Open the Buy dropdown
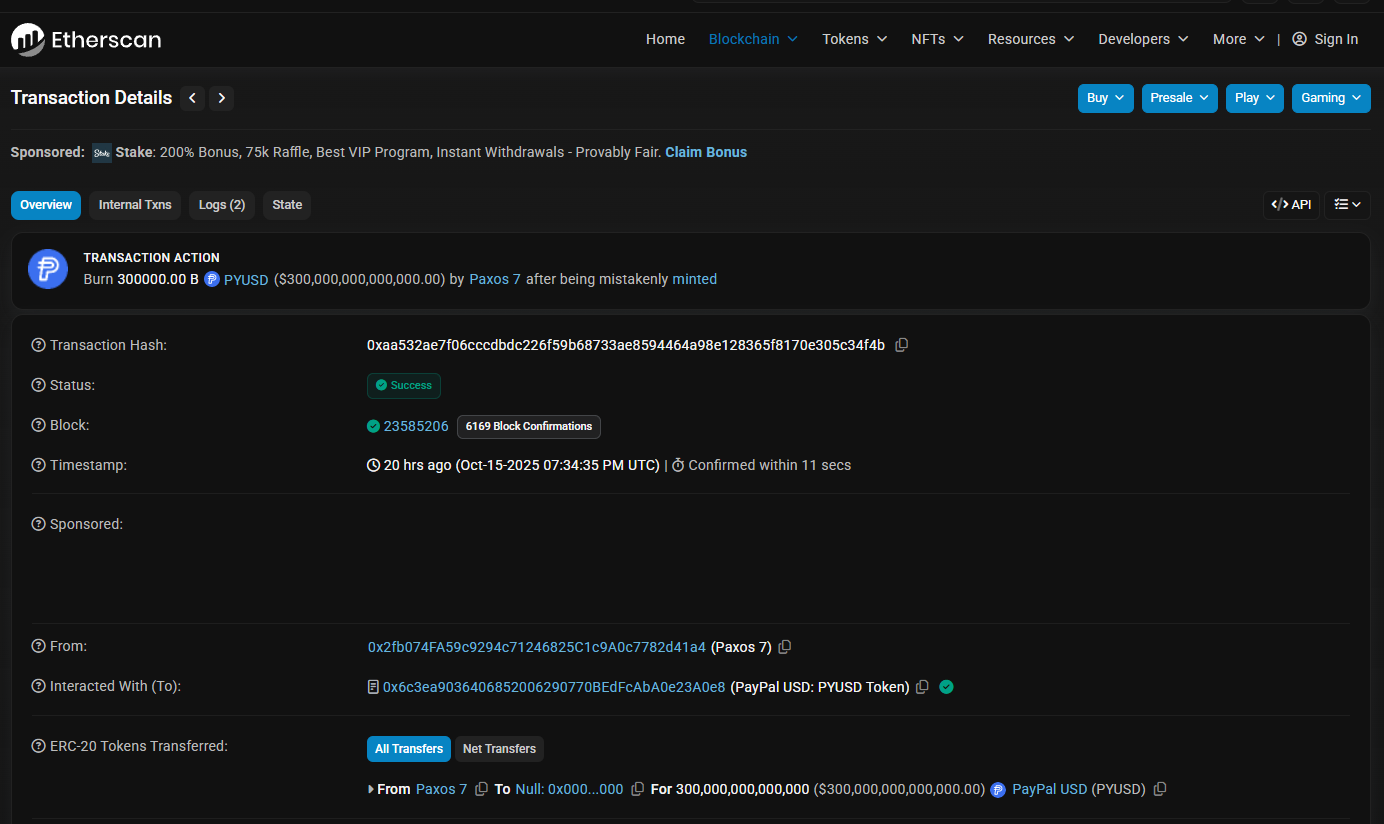 [1106, 98]
